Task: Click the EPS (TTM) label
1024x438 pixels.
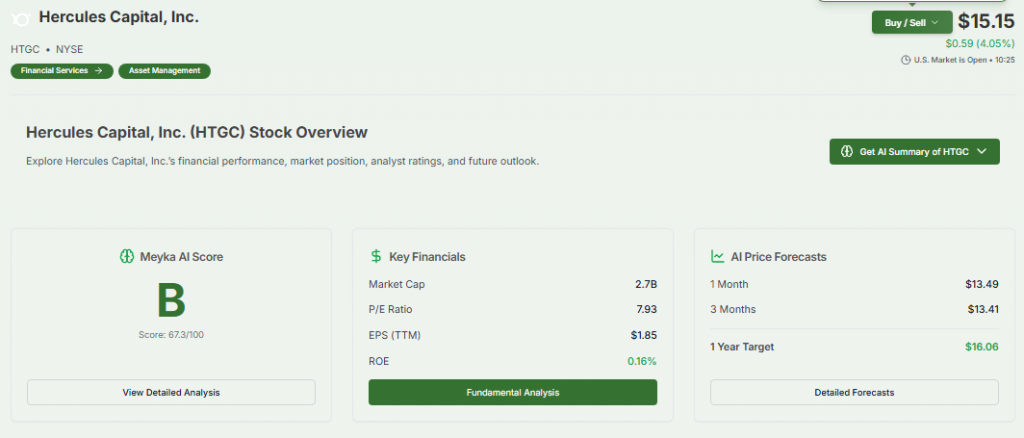Action: [394, 336]
